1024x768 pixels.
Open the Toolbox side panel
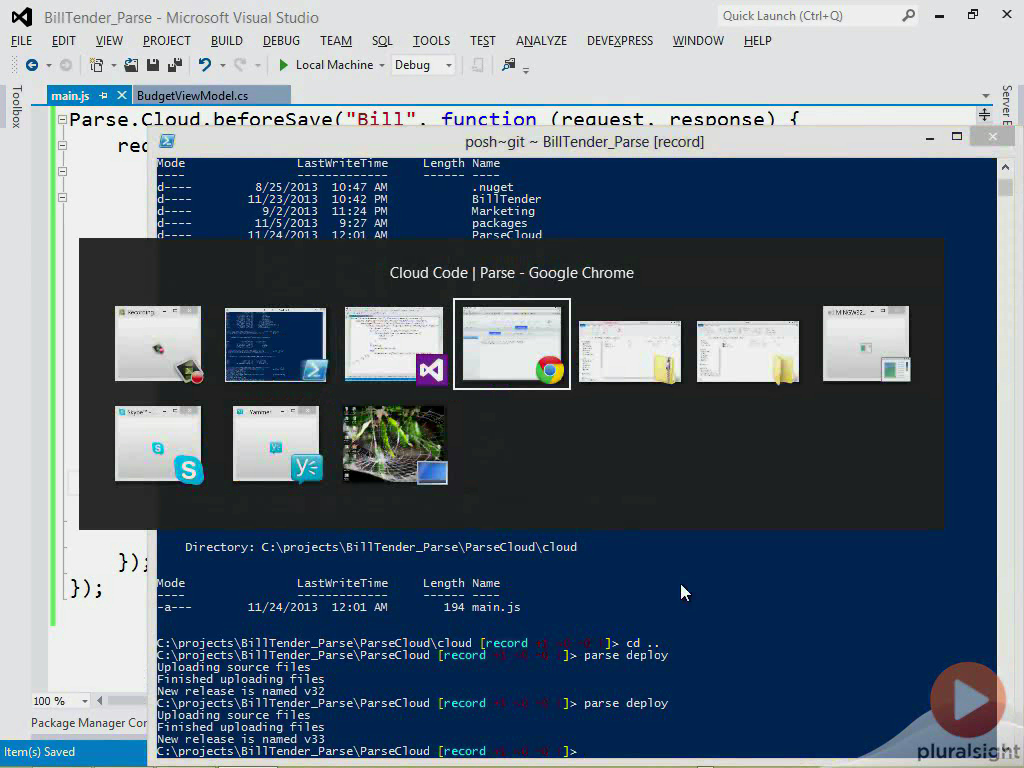pos(17,106)
